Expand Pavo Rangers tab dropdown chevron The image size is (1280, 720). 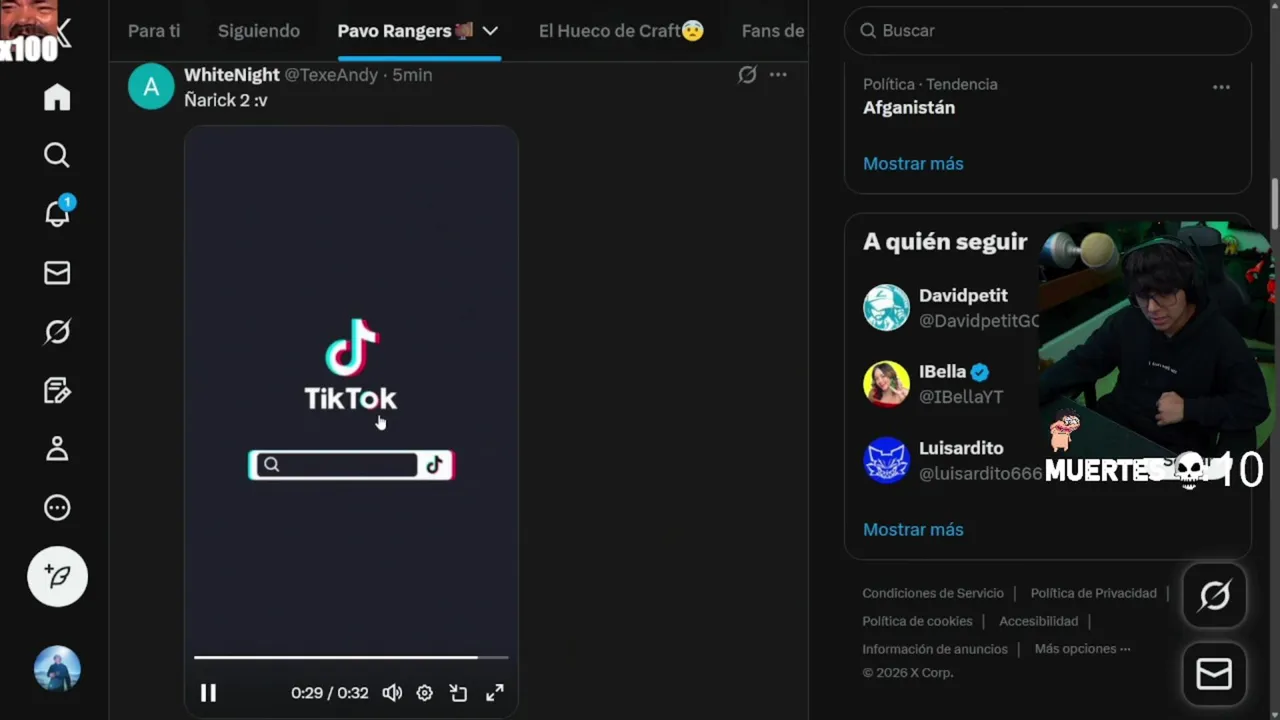coord(490,31)
